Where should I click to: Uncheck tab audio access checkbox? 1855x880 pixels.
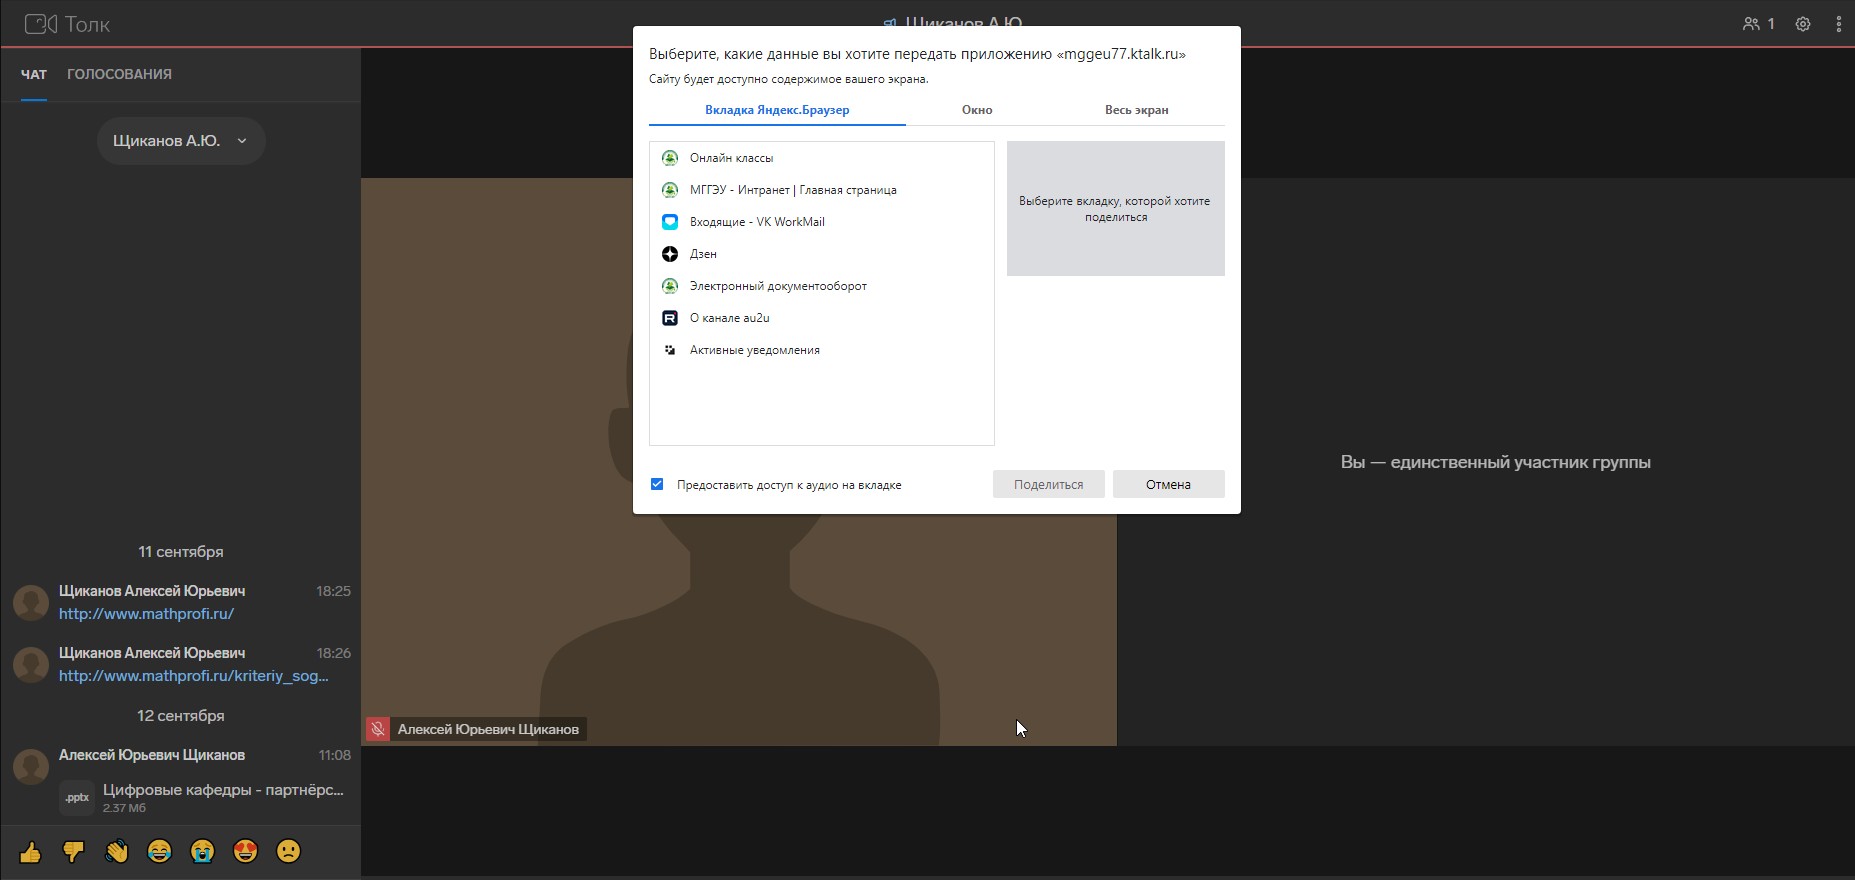(657, 484)
